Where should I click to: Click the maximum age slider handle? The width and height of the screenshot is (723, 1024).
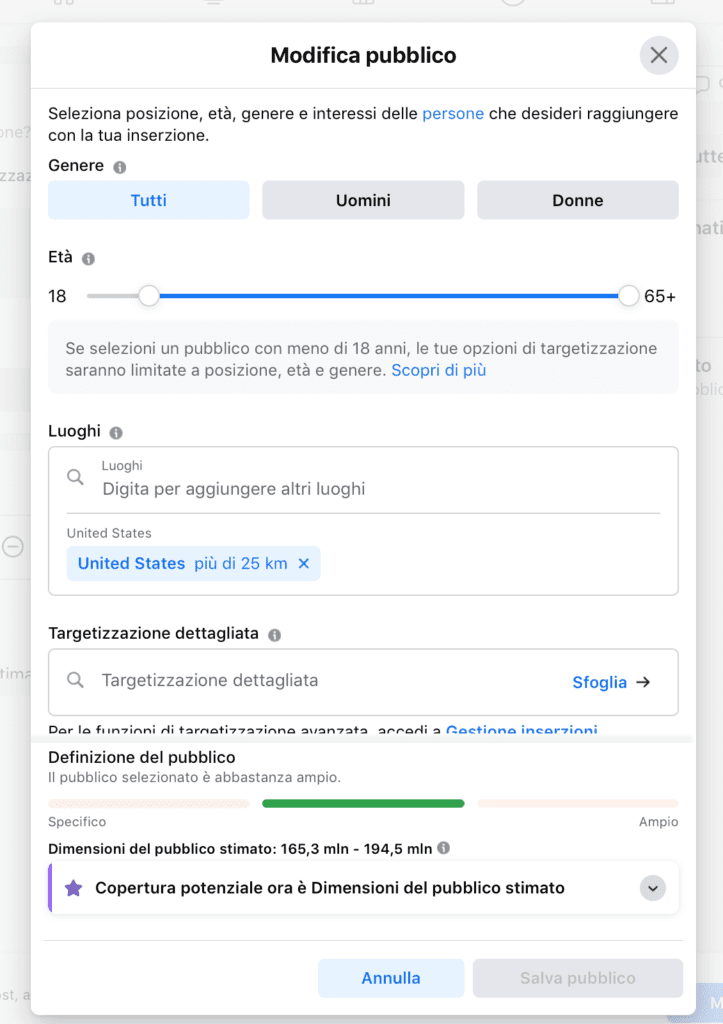pos(629,296)
